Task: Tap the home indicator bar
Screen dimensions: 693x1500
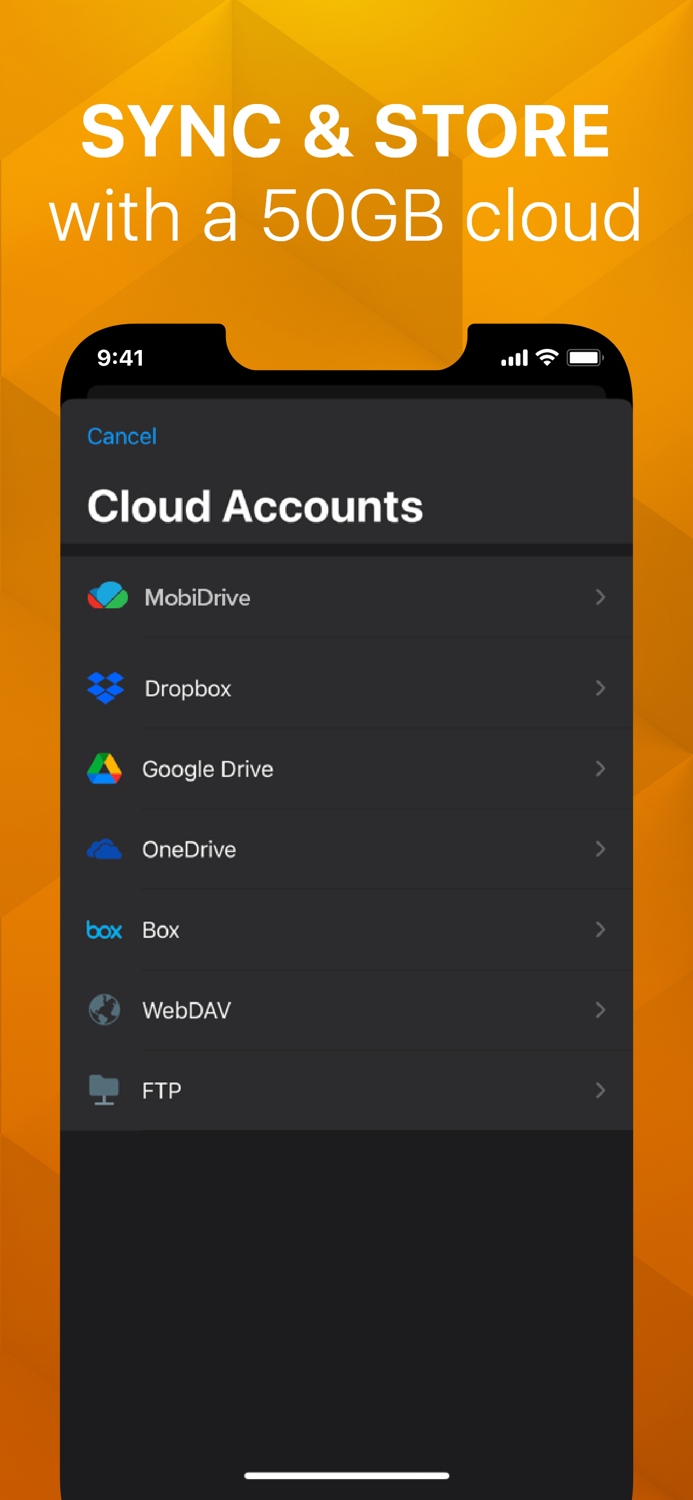Action: [347, 1475]
